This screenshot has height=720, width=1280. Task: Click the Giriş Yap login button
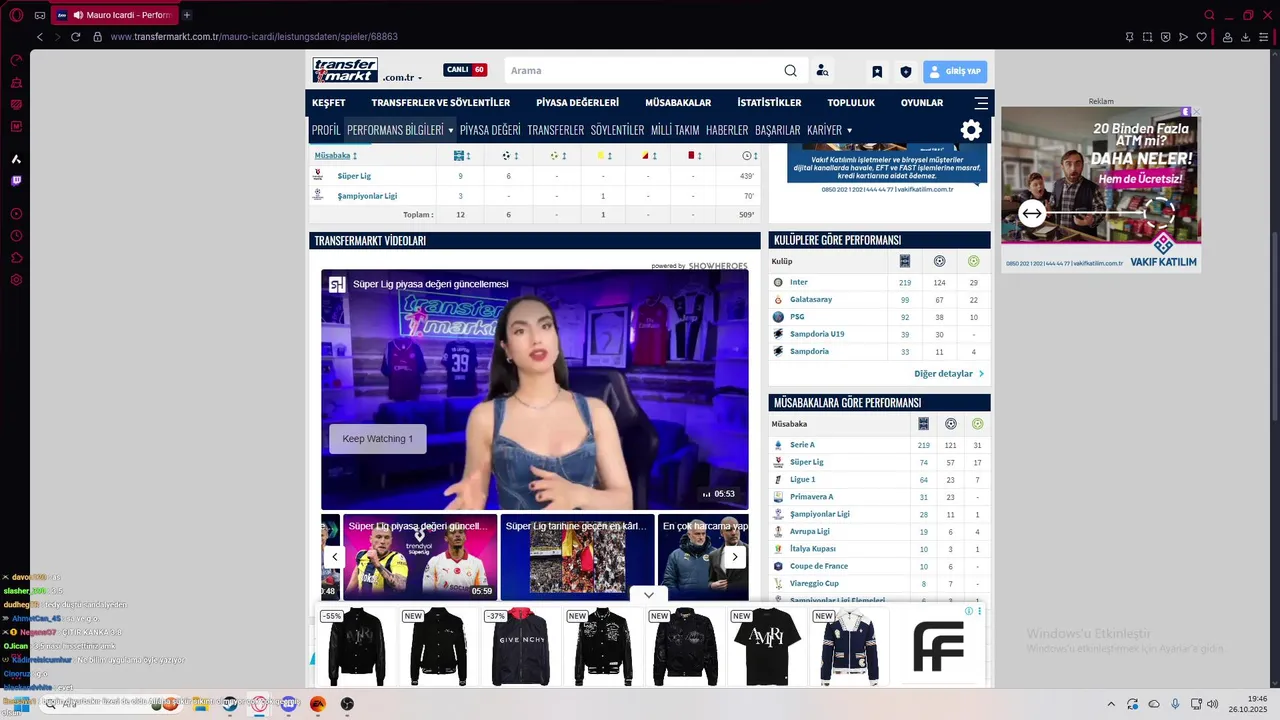coord(955,72)
